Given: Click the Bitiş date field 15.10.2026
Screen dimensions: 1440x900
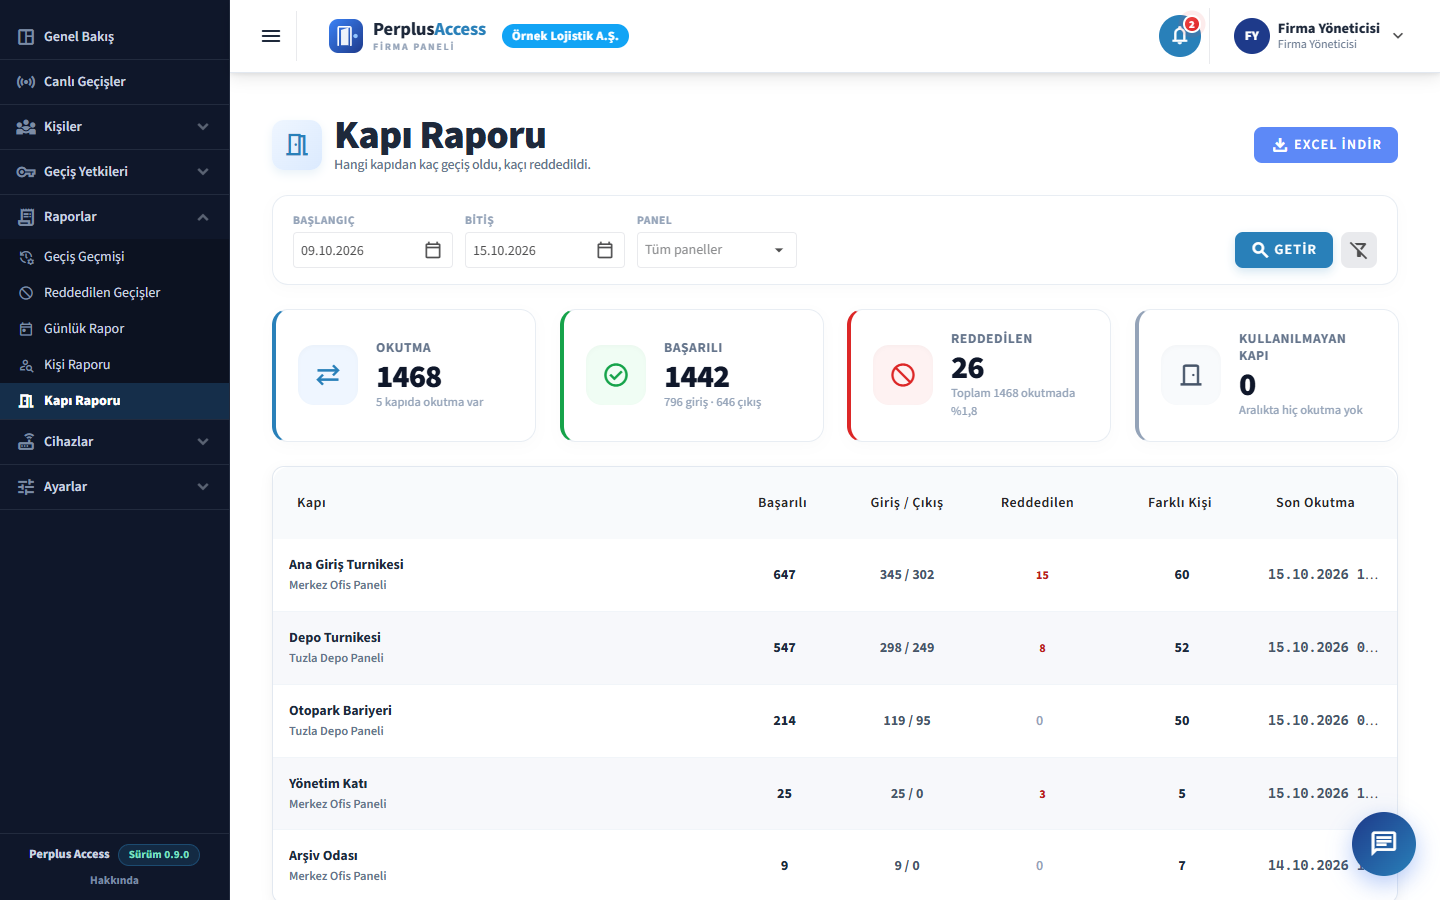Looking at the screenshot, I should point(545,250).
